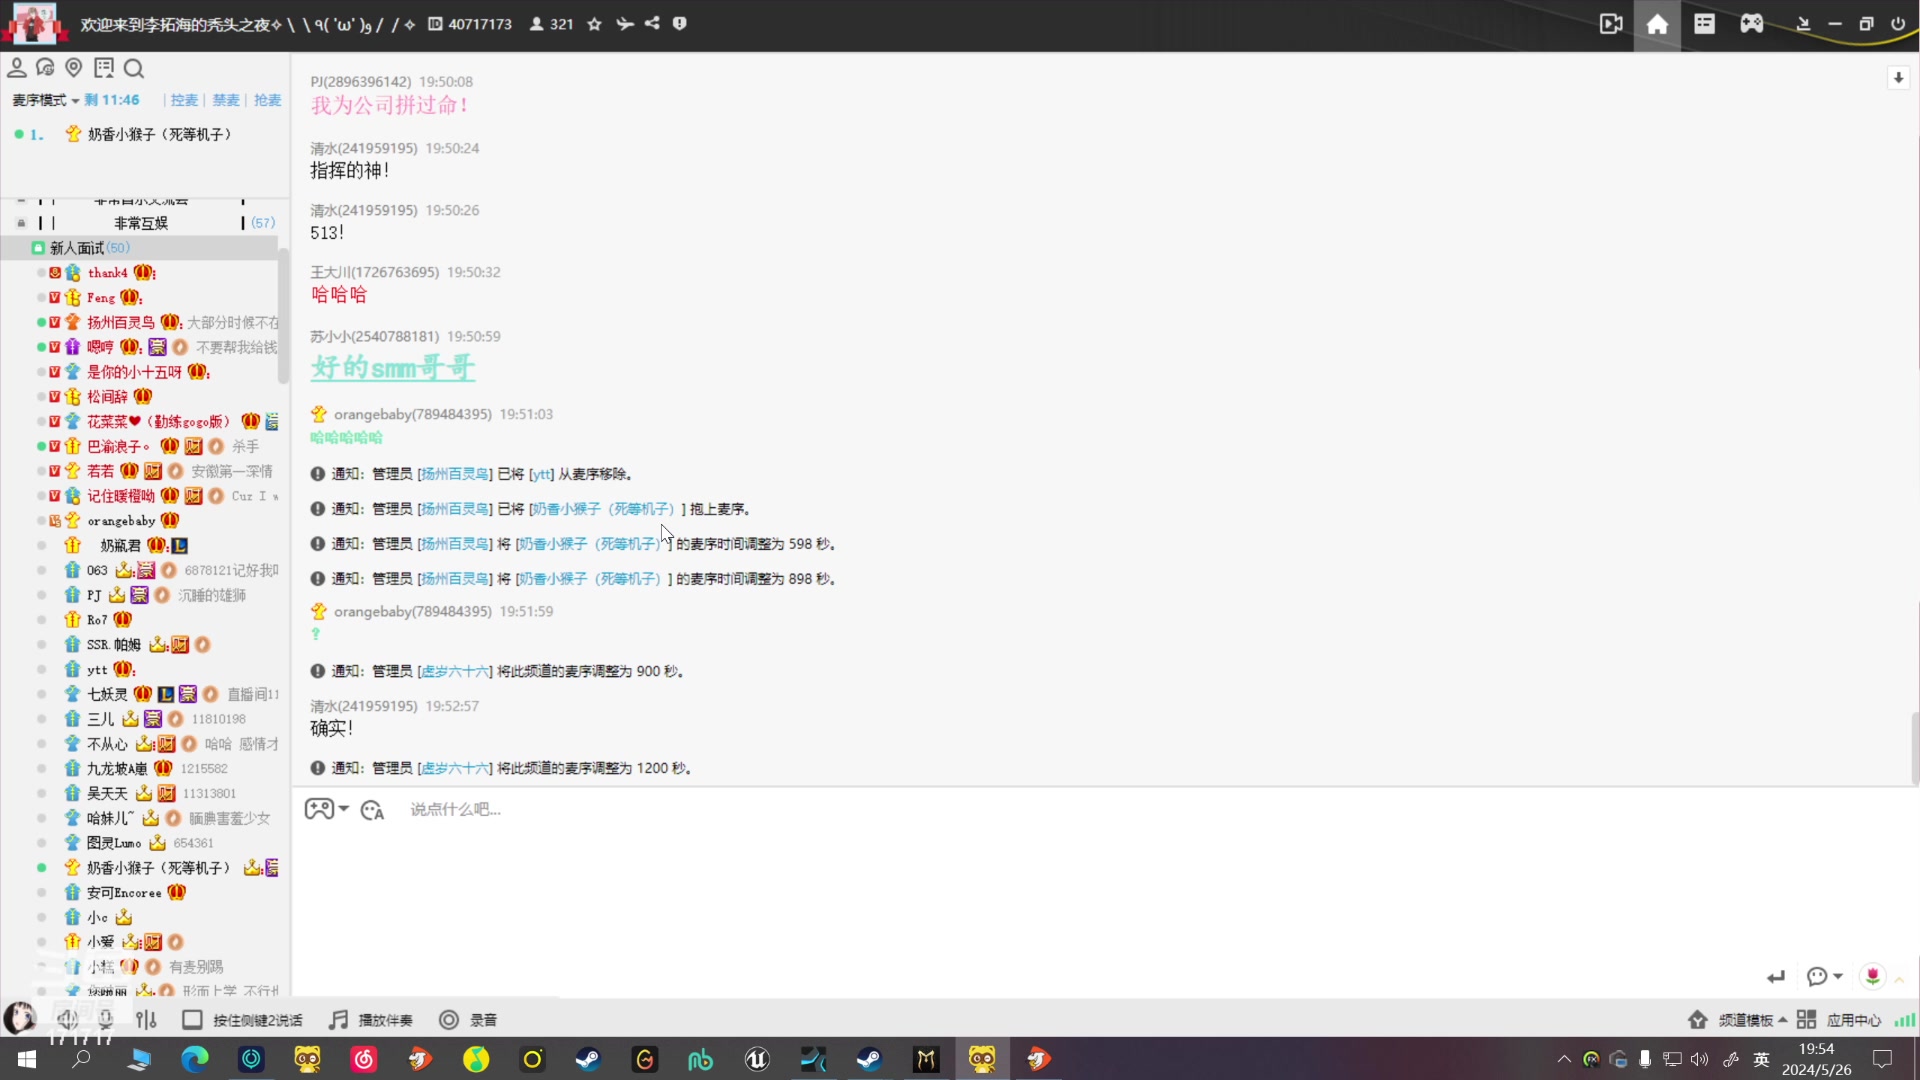Click the 禁麦 link

pos(226,100)
